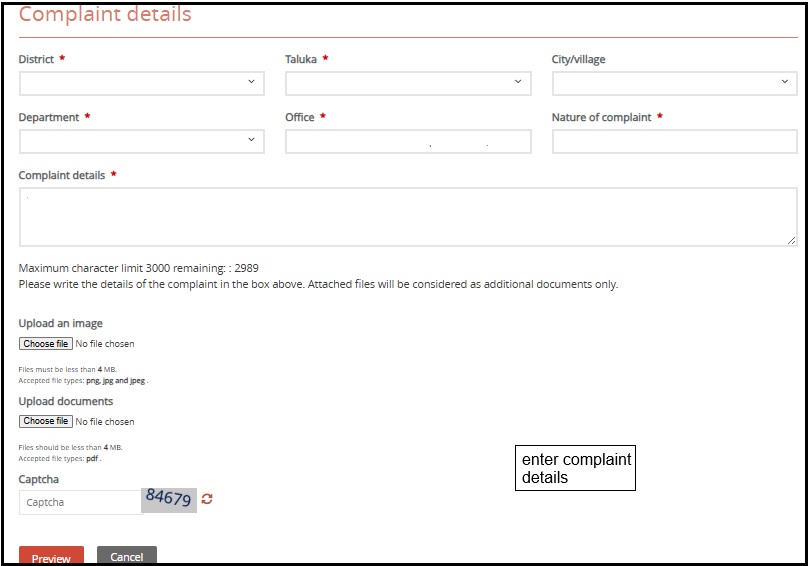Viewport: 808px width, 566px height.
Task: Click 'No file chosen' beside documents upload
Action: tap(105, 422)
